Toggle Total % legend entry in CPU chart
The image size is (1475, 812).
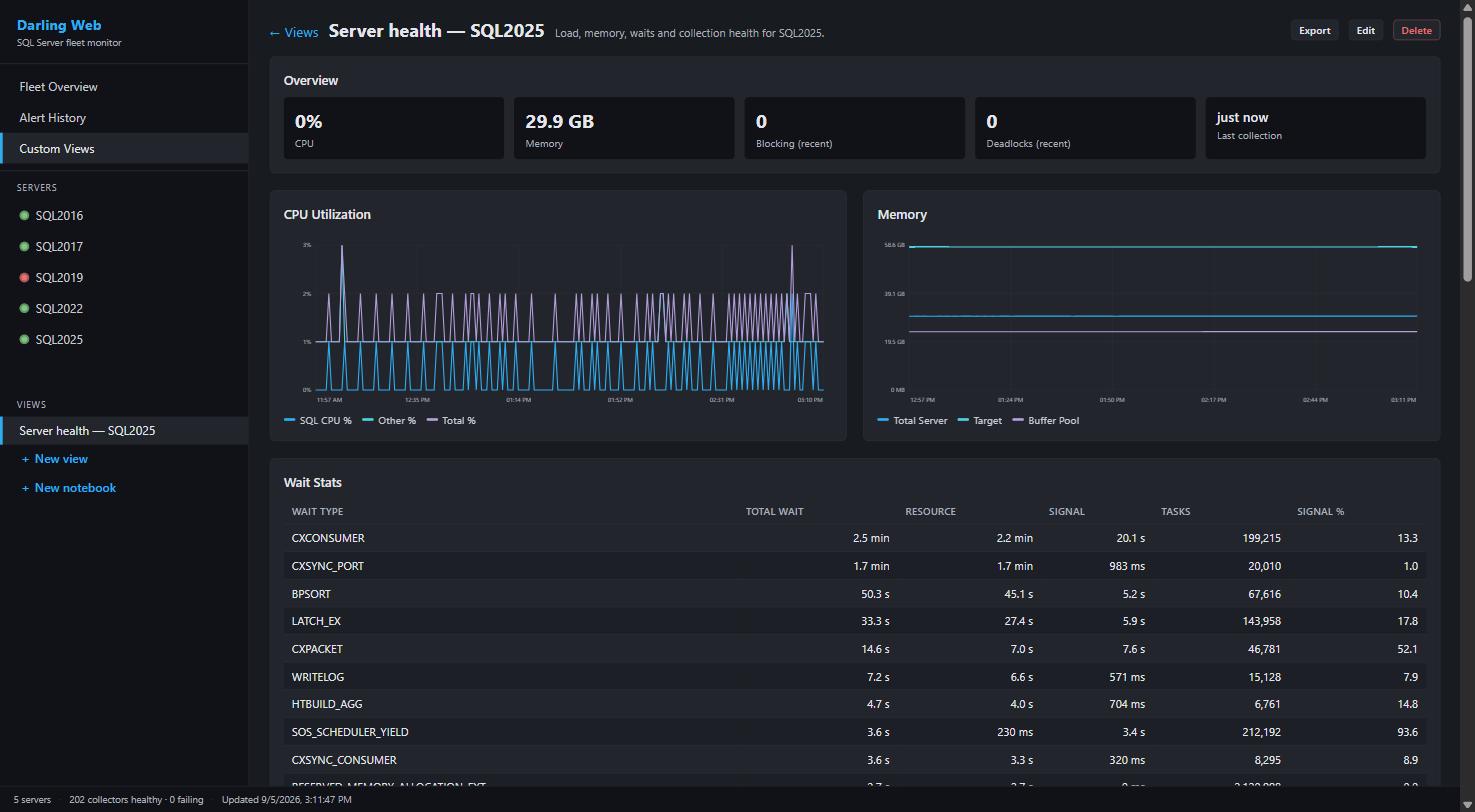coord(451,421)
